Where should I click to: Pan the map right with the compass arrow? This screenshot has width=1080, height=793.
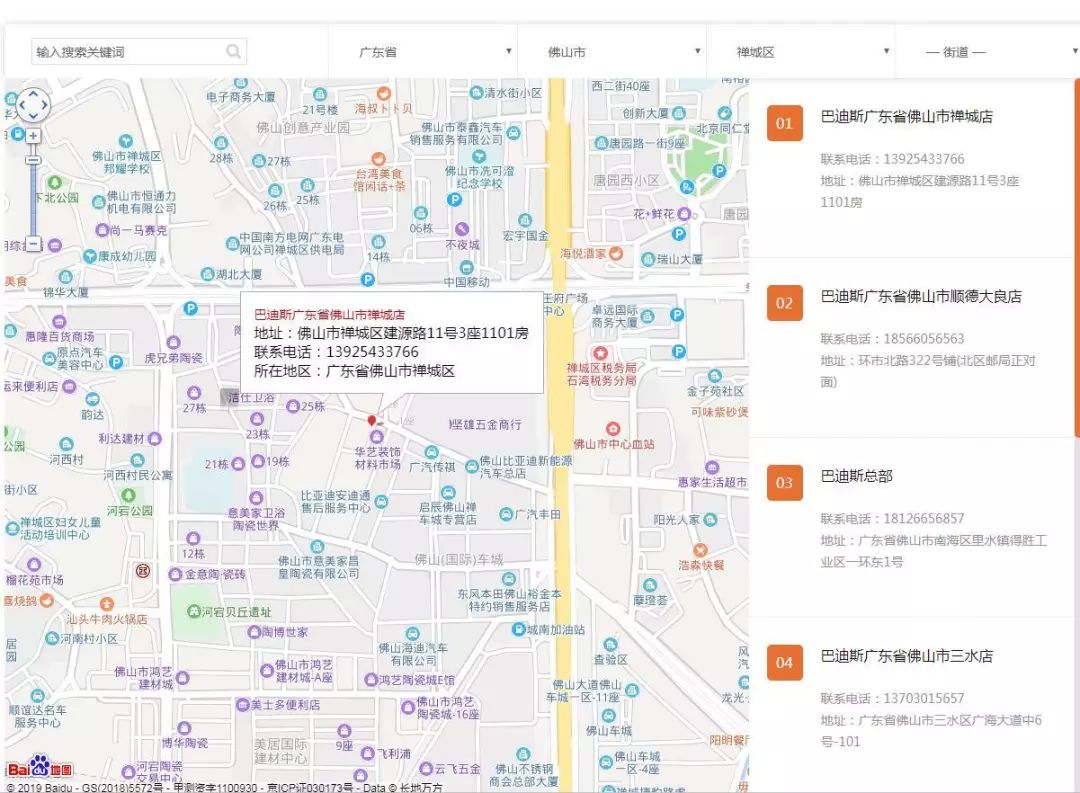point(45,104)
